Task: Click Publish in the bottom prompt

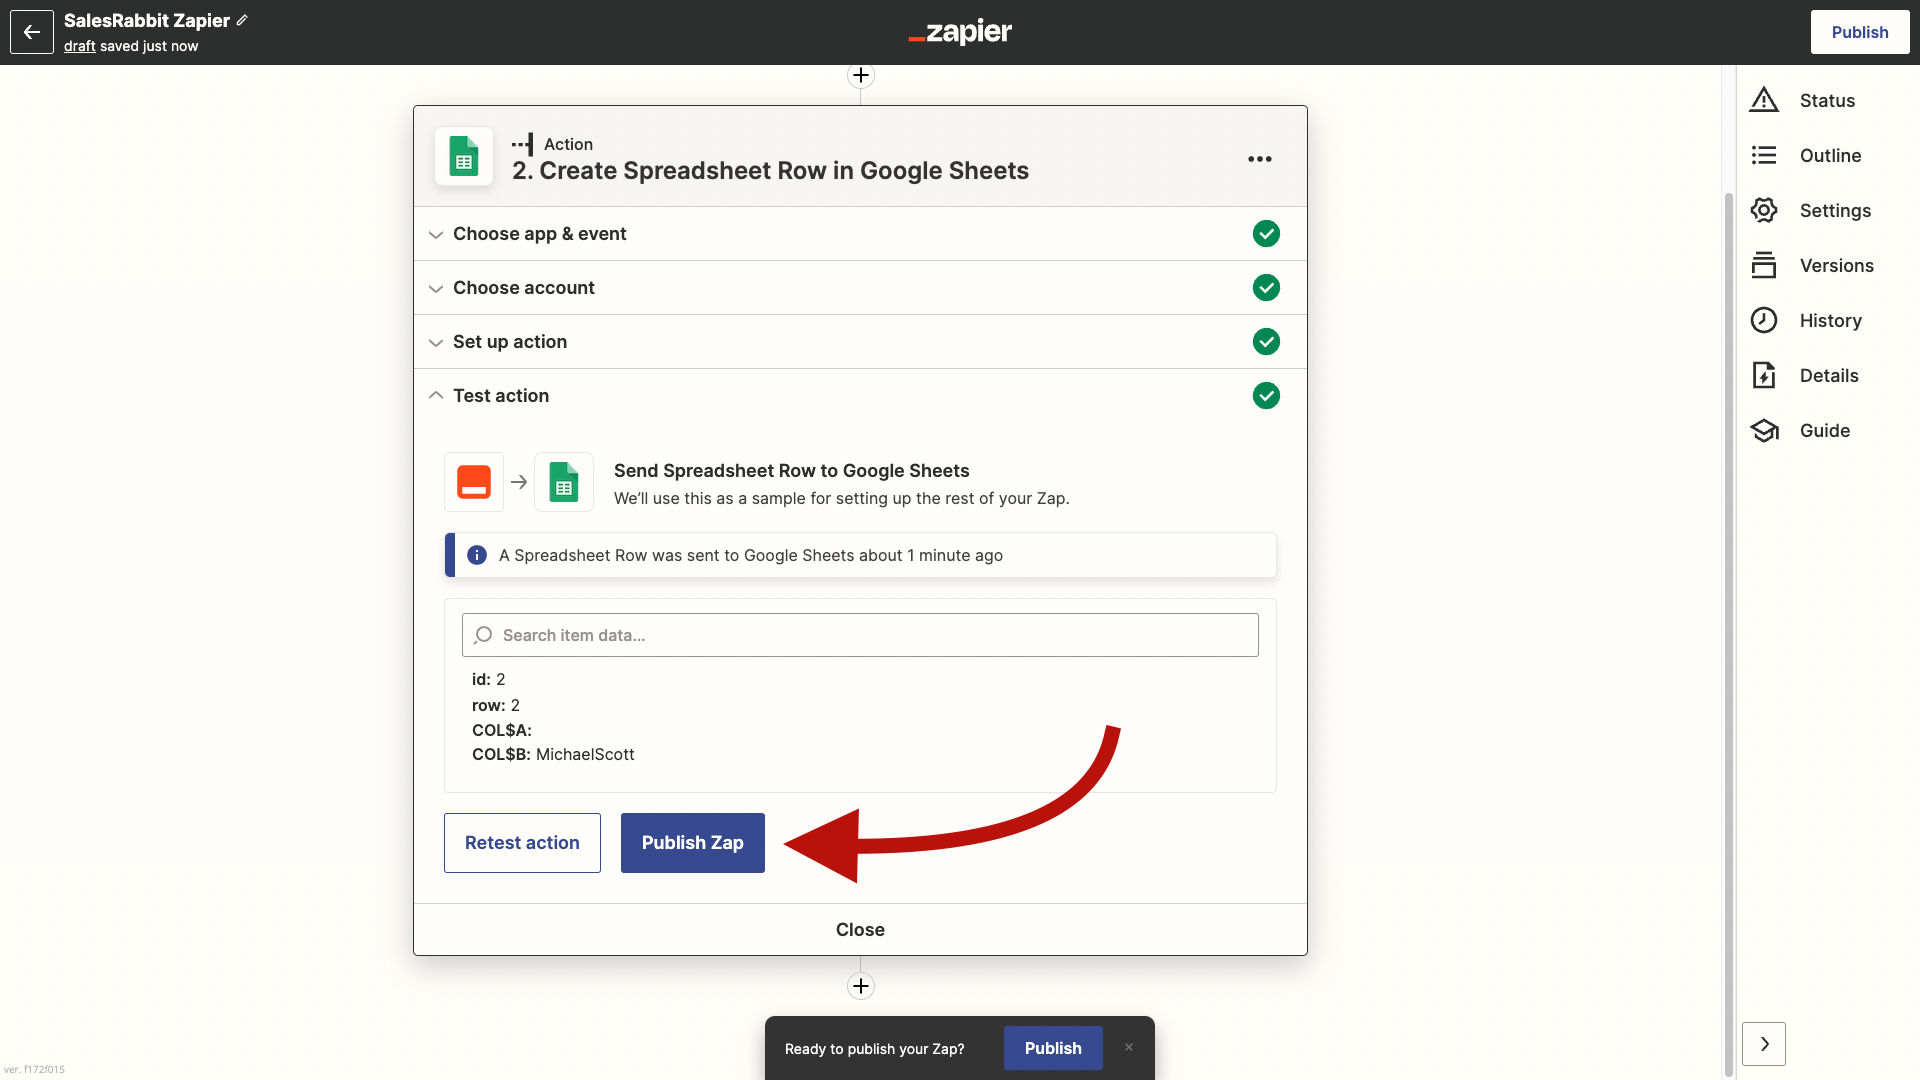Action: click(x=1053, y=1048)
